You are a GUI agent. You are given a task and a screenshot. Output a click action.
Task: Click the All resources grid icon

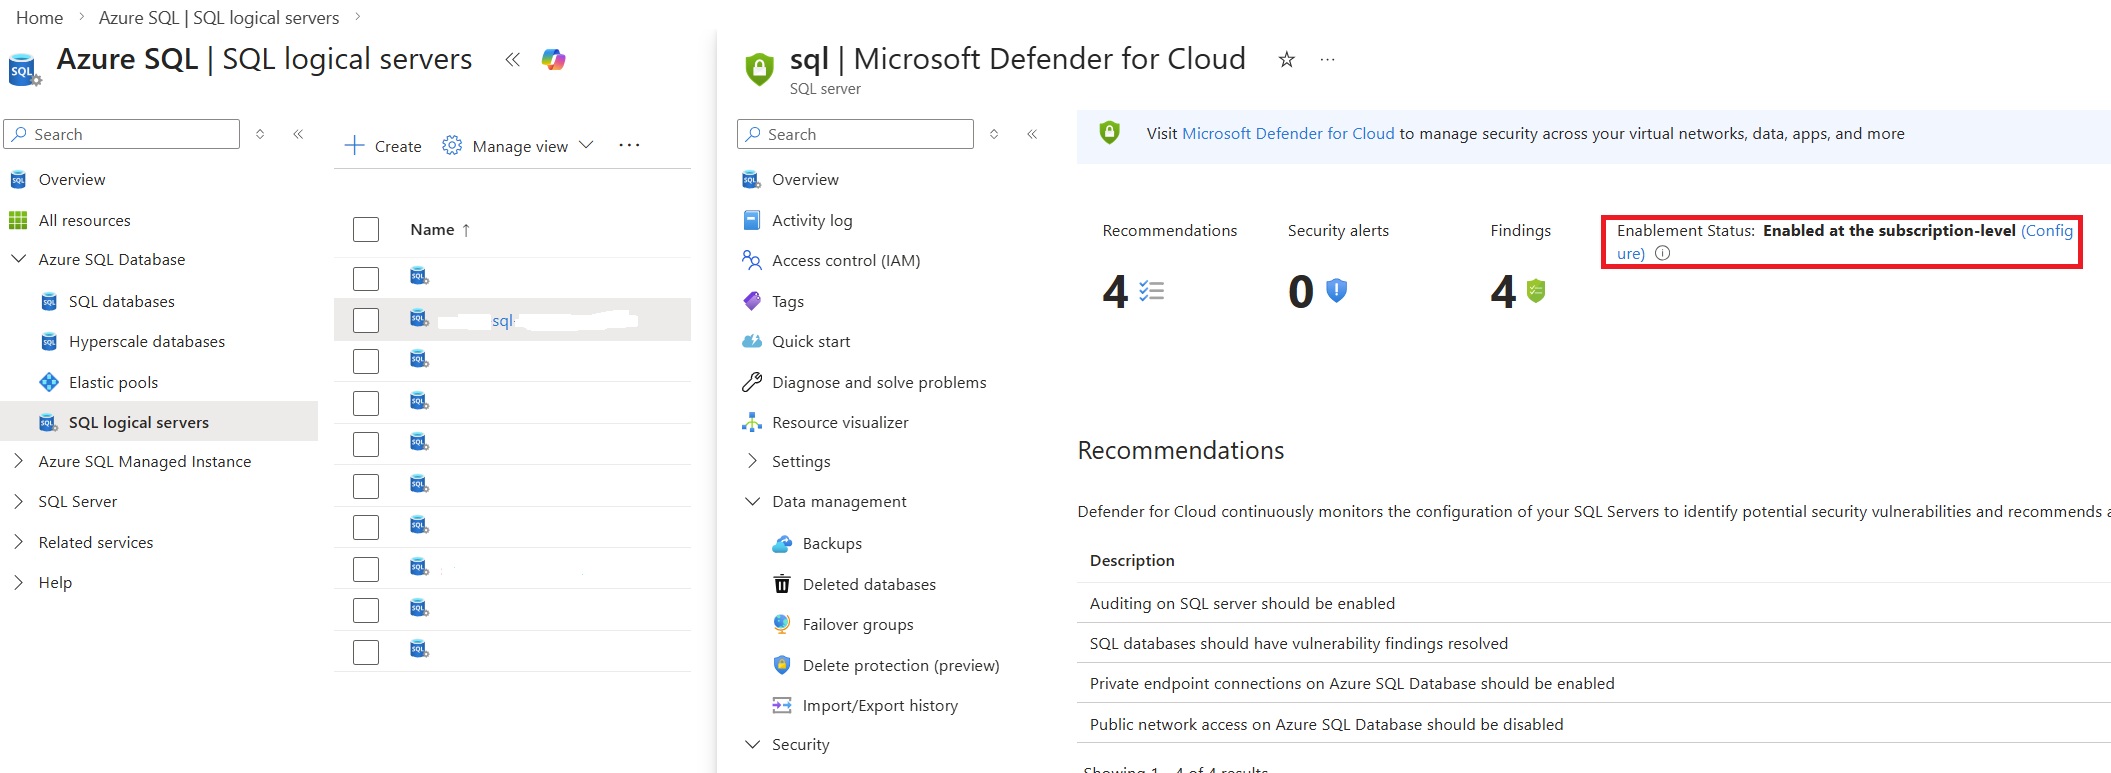tap(18, 220)
